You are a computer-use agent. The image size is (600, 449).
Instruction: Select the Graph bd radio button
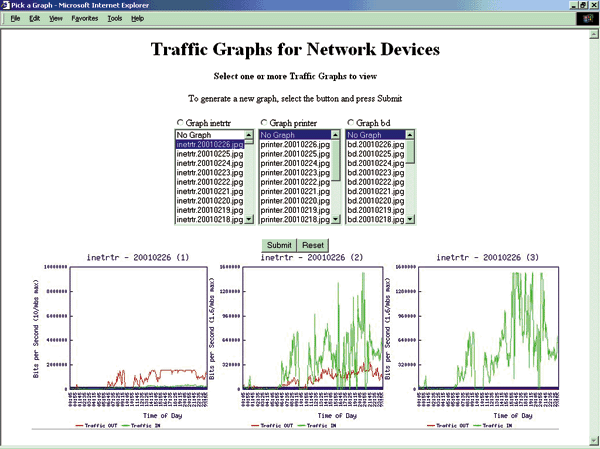point(351,123)
